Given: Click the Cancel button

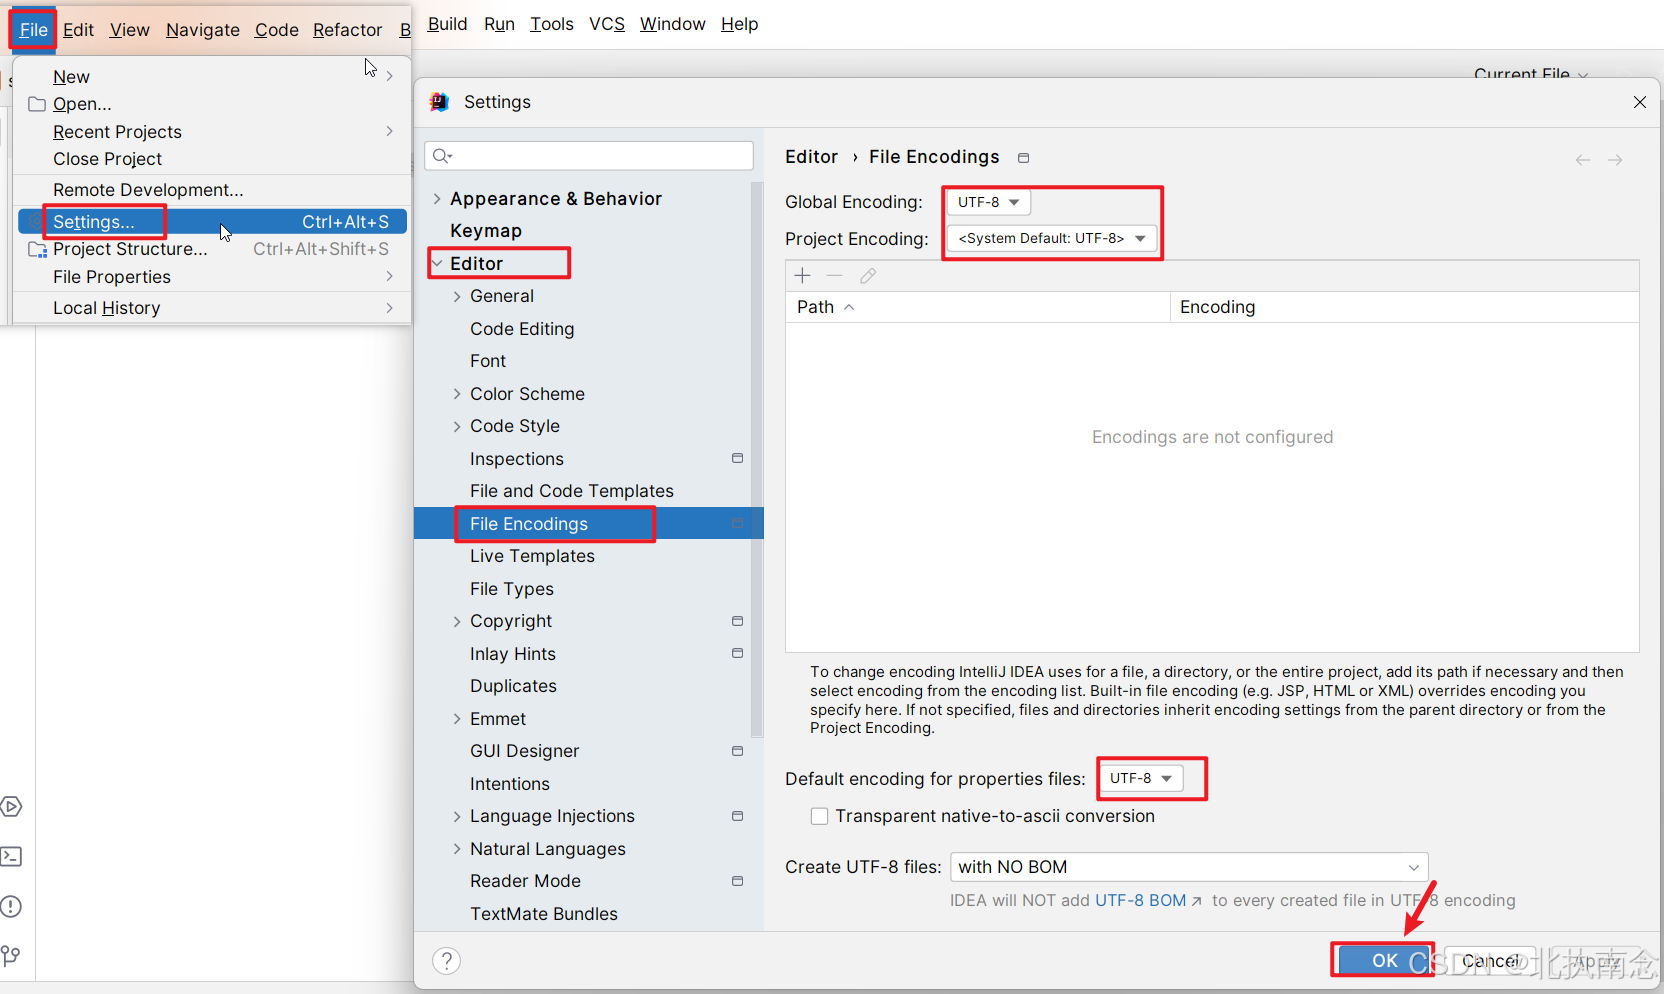Looking at the screenshot, I should point(1490,960).
